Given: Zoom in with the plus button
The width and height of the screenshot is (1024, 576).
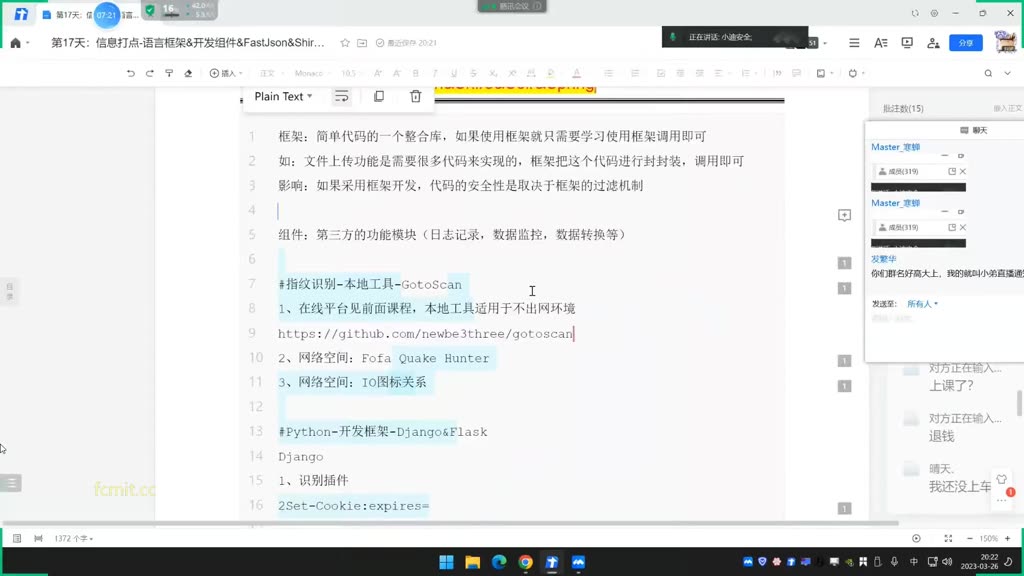Looking at the screenshot, I should [1008, 538].
